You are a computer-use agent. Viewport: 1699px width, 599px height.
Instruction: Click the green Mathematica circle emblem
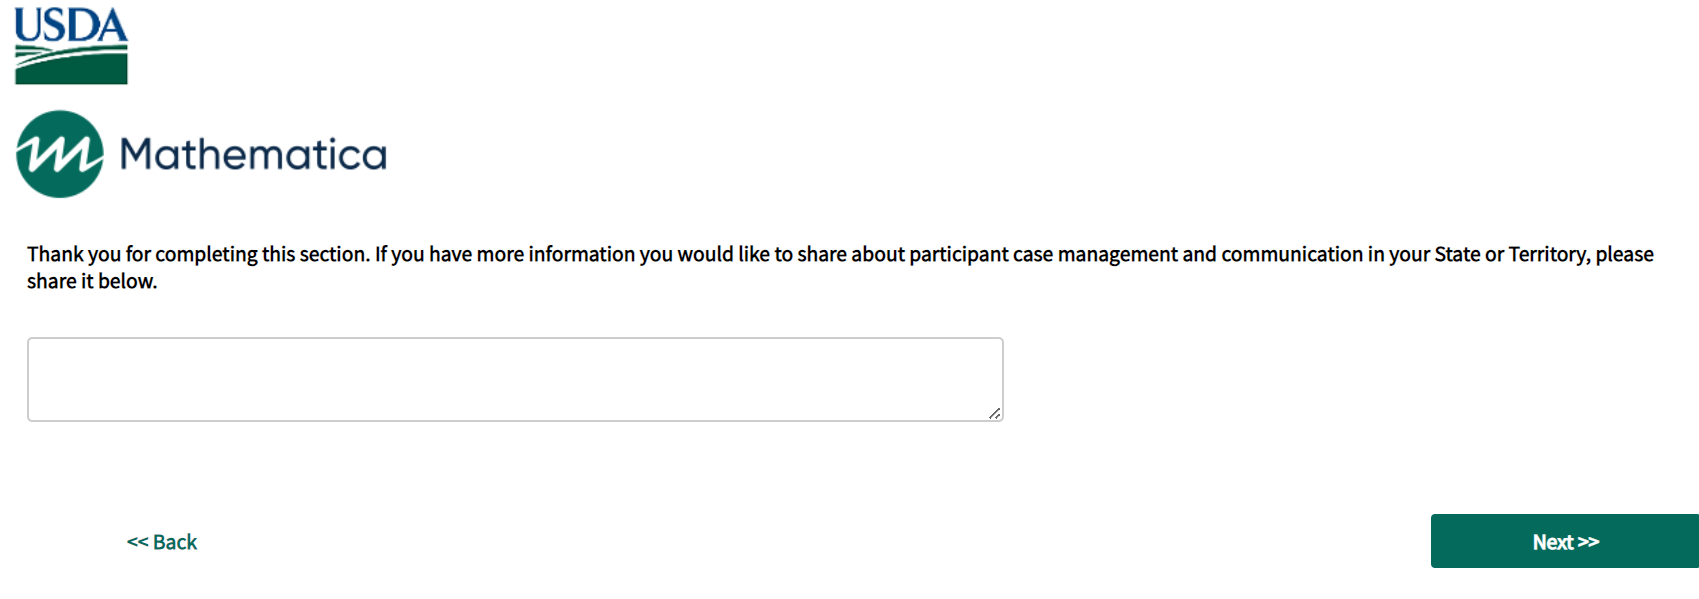coord(60,154)
